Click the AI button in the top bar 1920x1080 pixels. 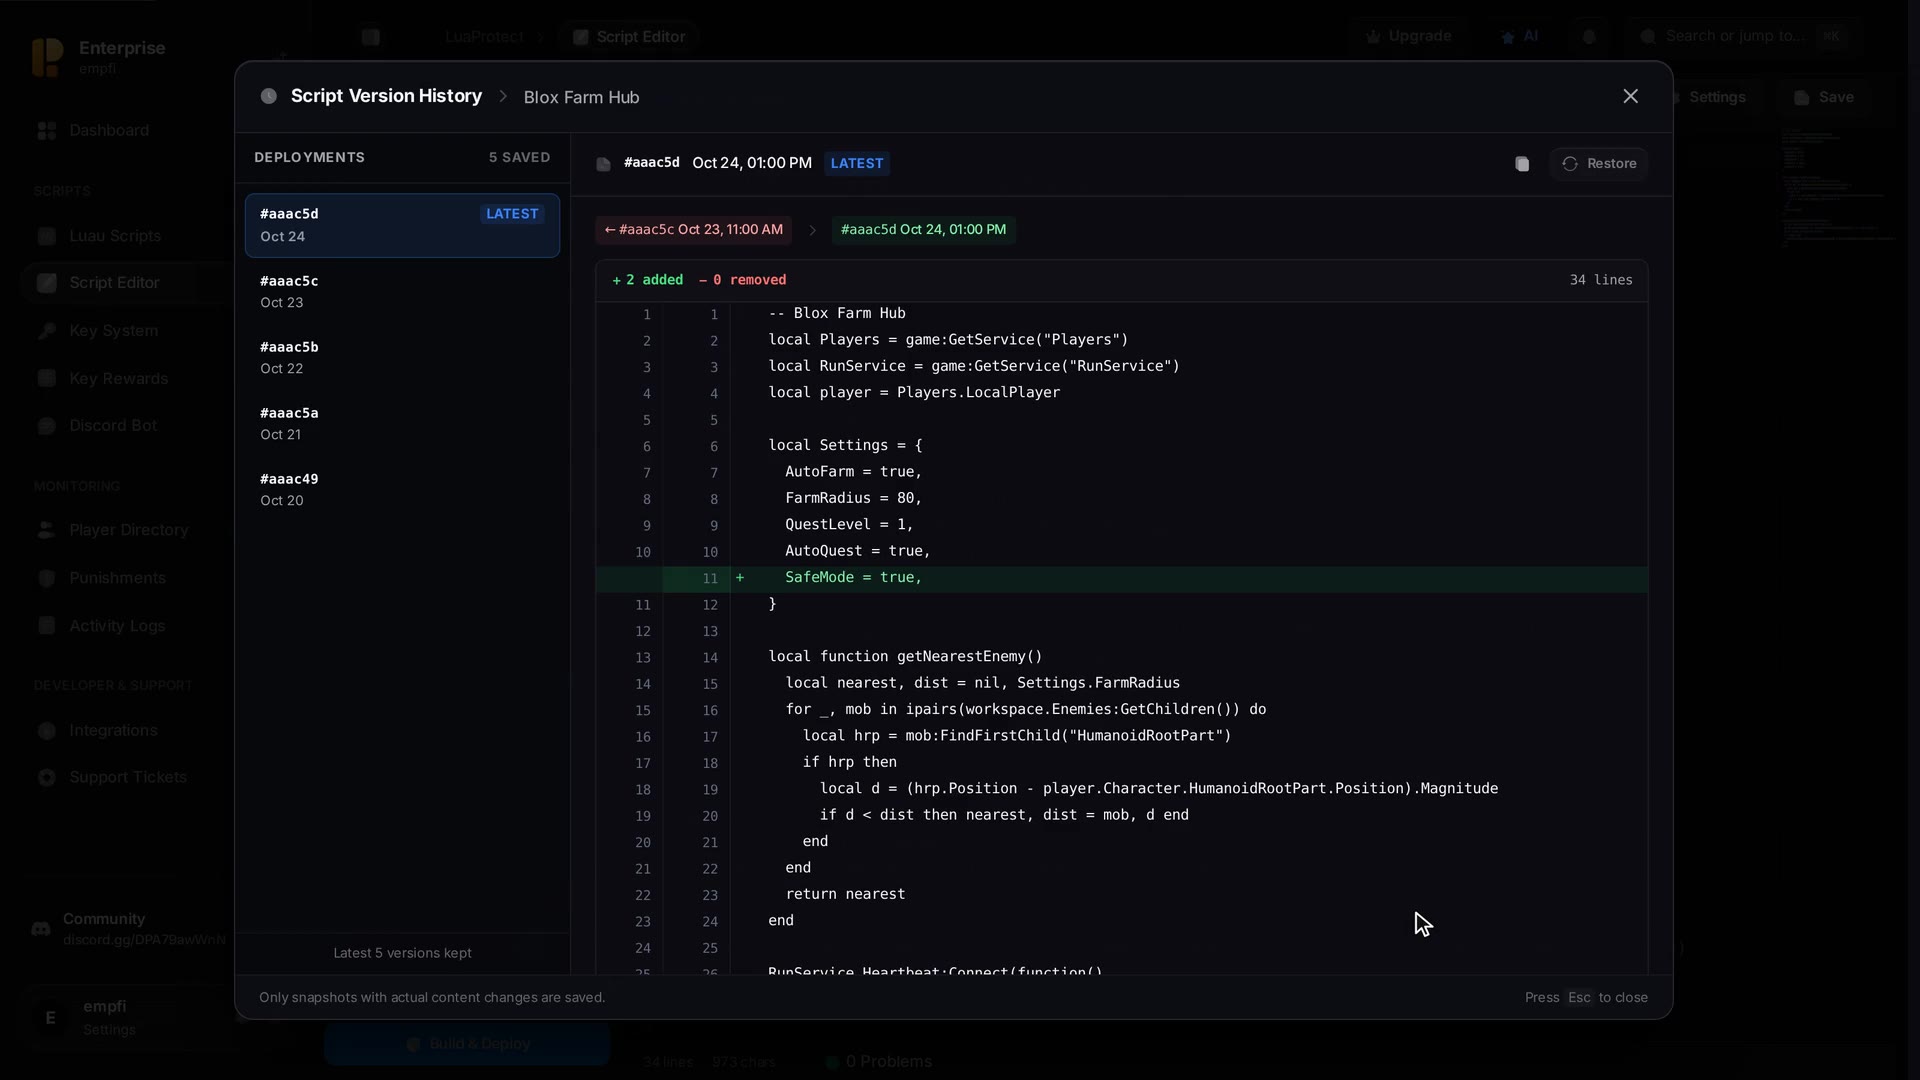tap(1519, 36)
